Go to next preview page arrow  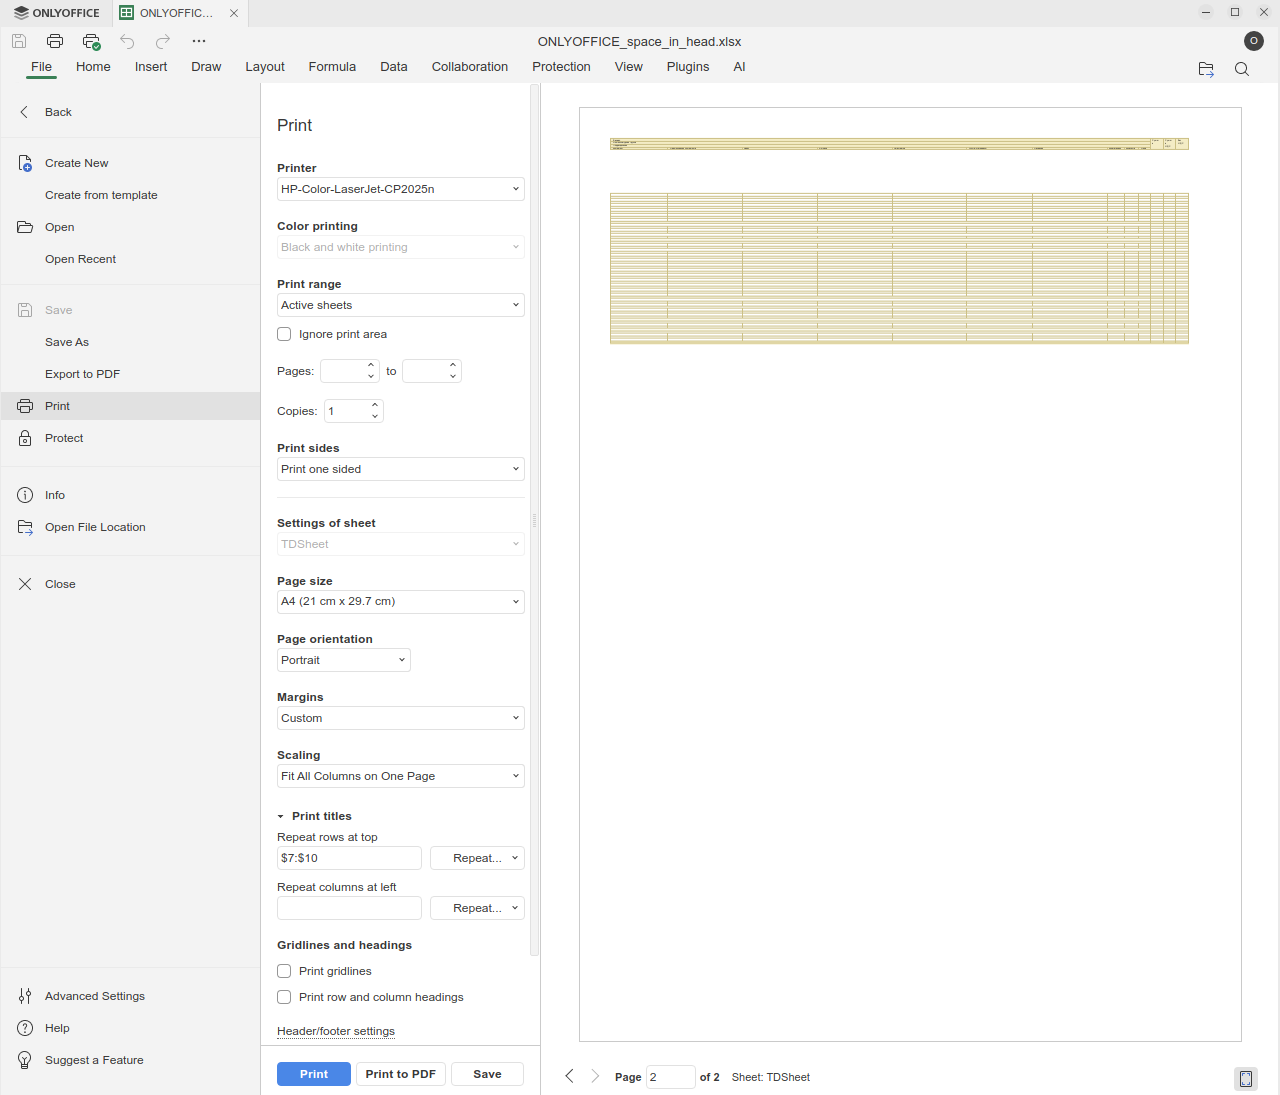coord(595,1076)
